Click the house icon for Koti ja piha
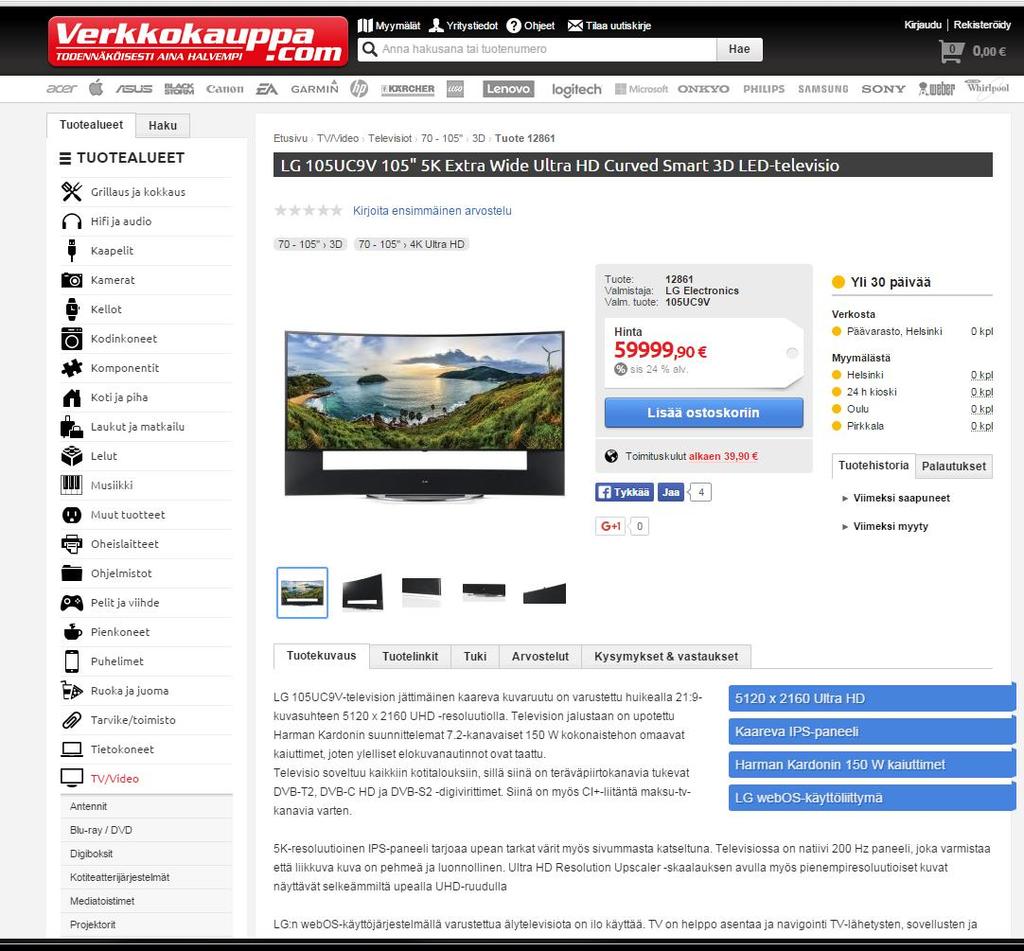 click(72, 397)
